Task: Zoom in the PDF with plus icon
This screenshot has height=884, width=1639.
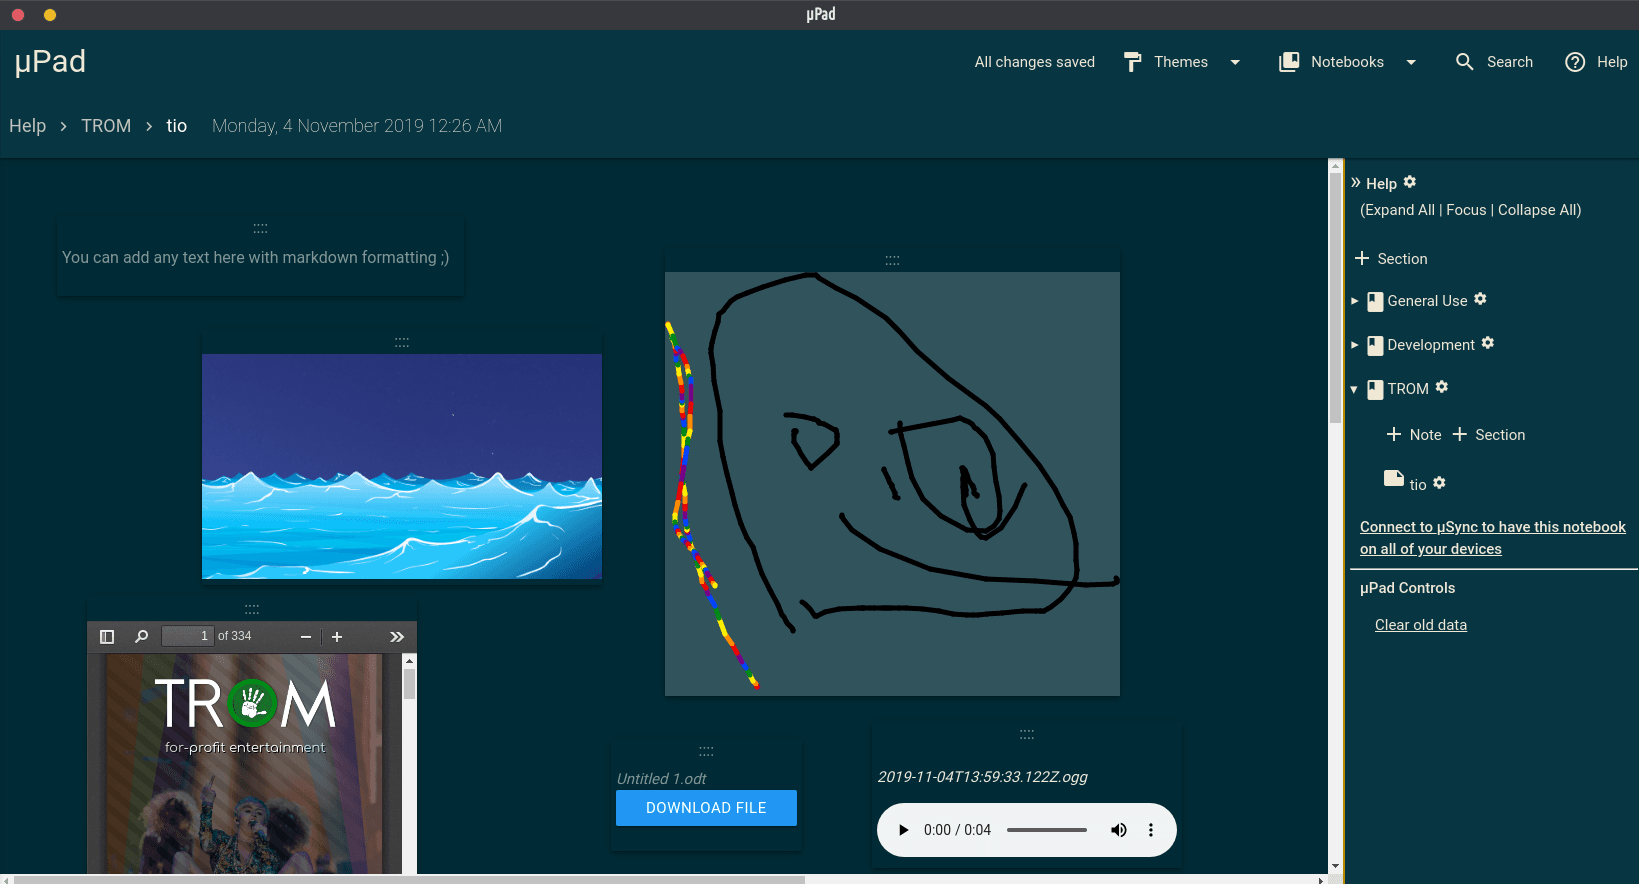Action: pos(337,636)
